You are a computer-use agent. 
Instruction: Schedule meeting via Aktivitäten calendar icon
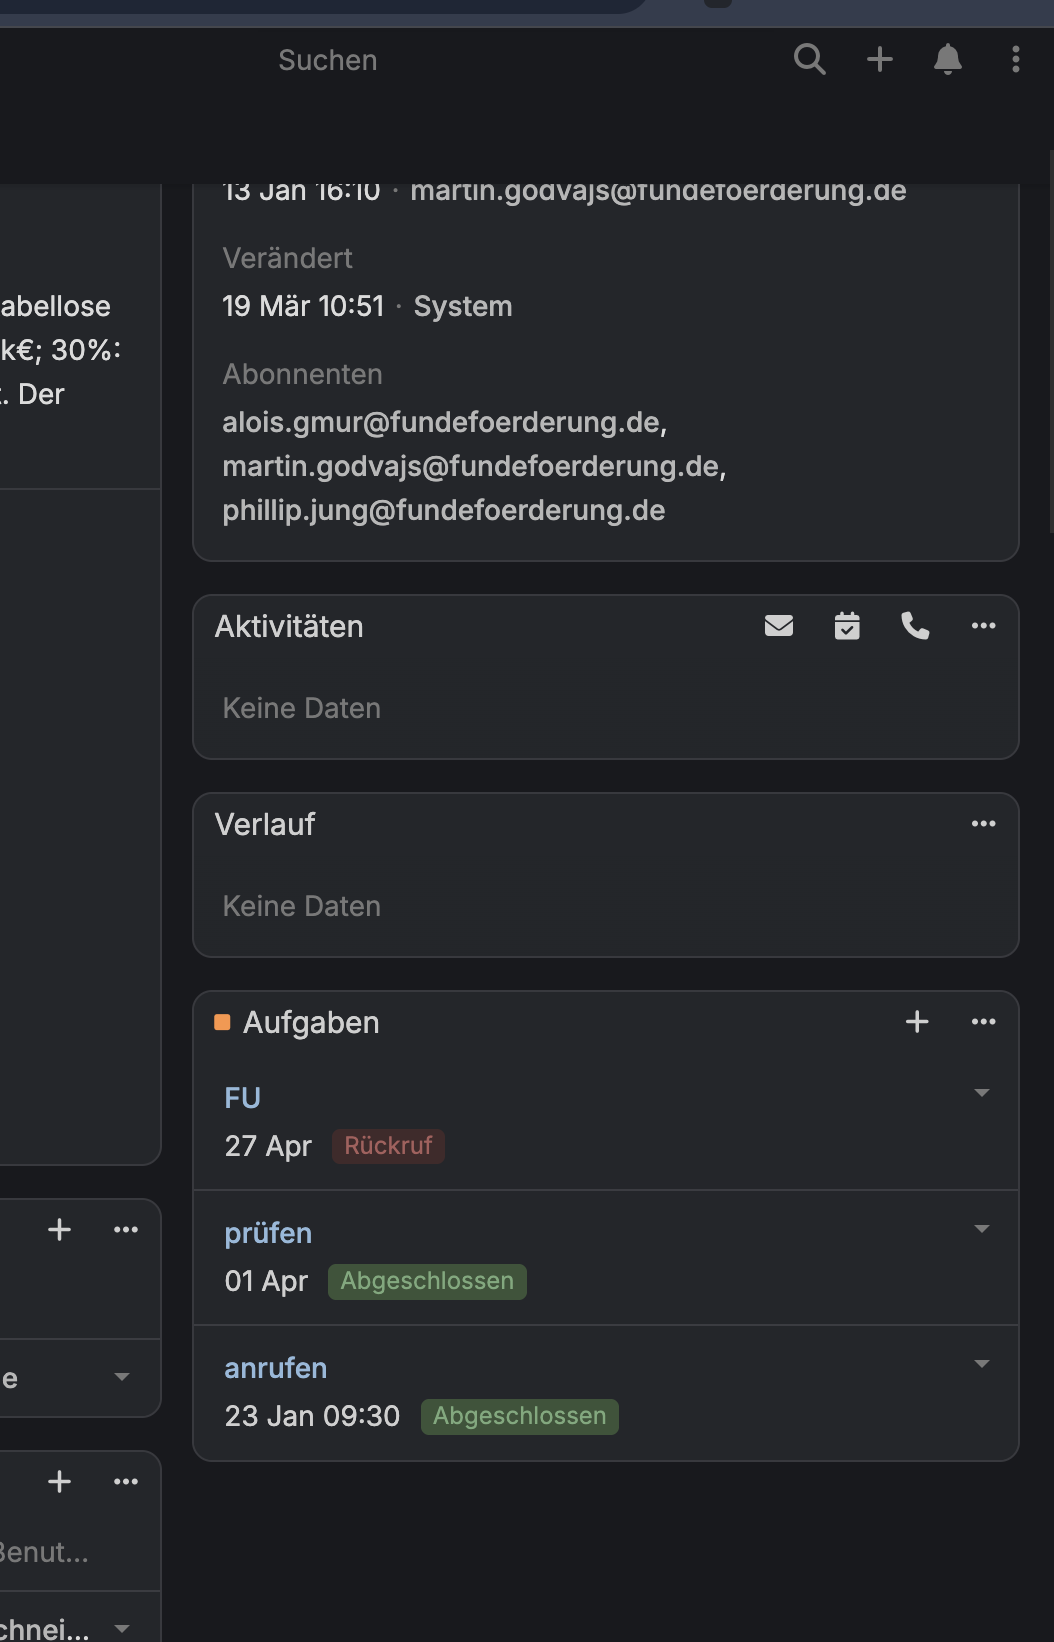847,626
